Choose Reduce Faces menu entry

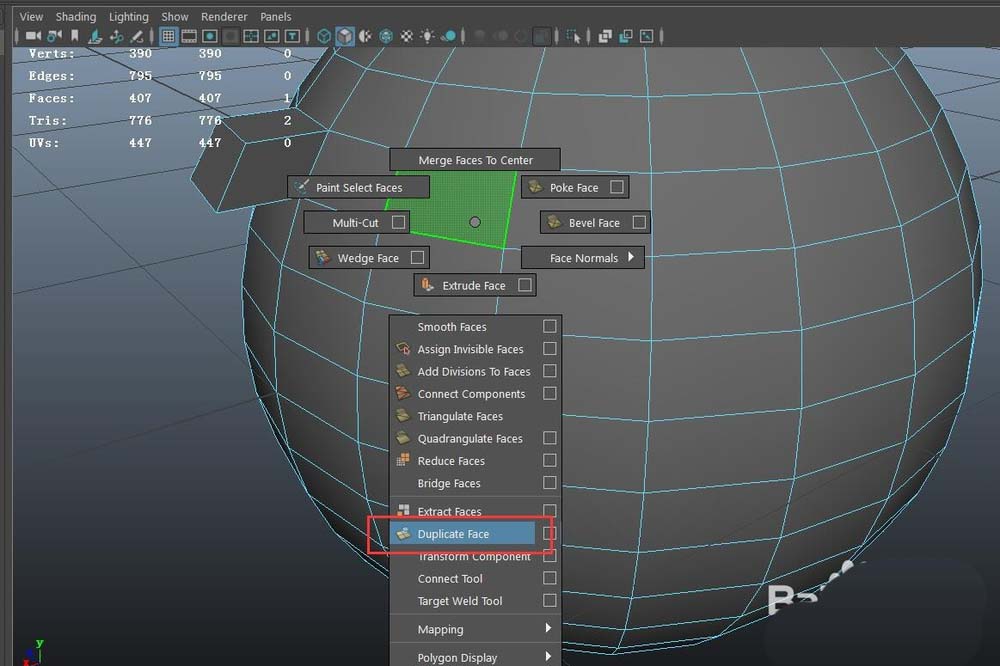pos(451,461)
